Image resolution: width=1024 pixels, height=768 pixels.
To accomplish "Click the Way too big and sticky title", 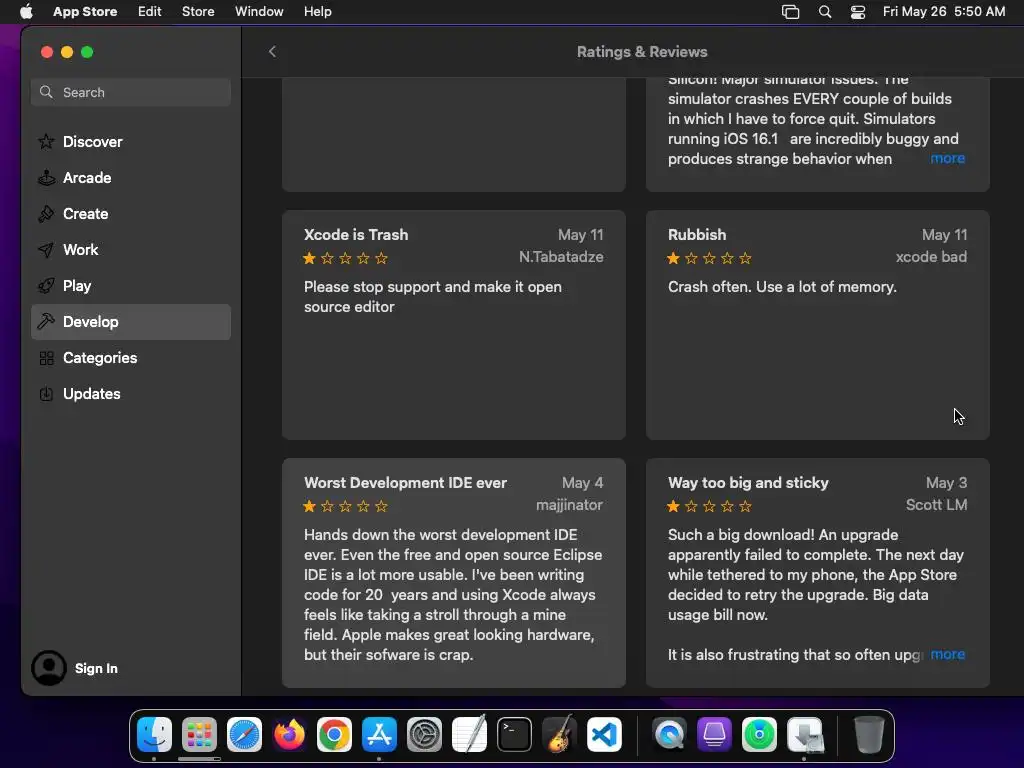I will (748, 483).
